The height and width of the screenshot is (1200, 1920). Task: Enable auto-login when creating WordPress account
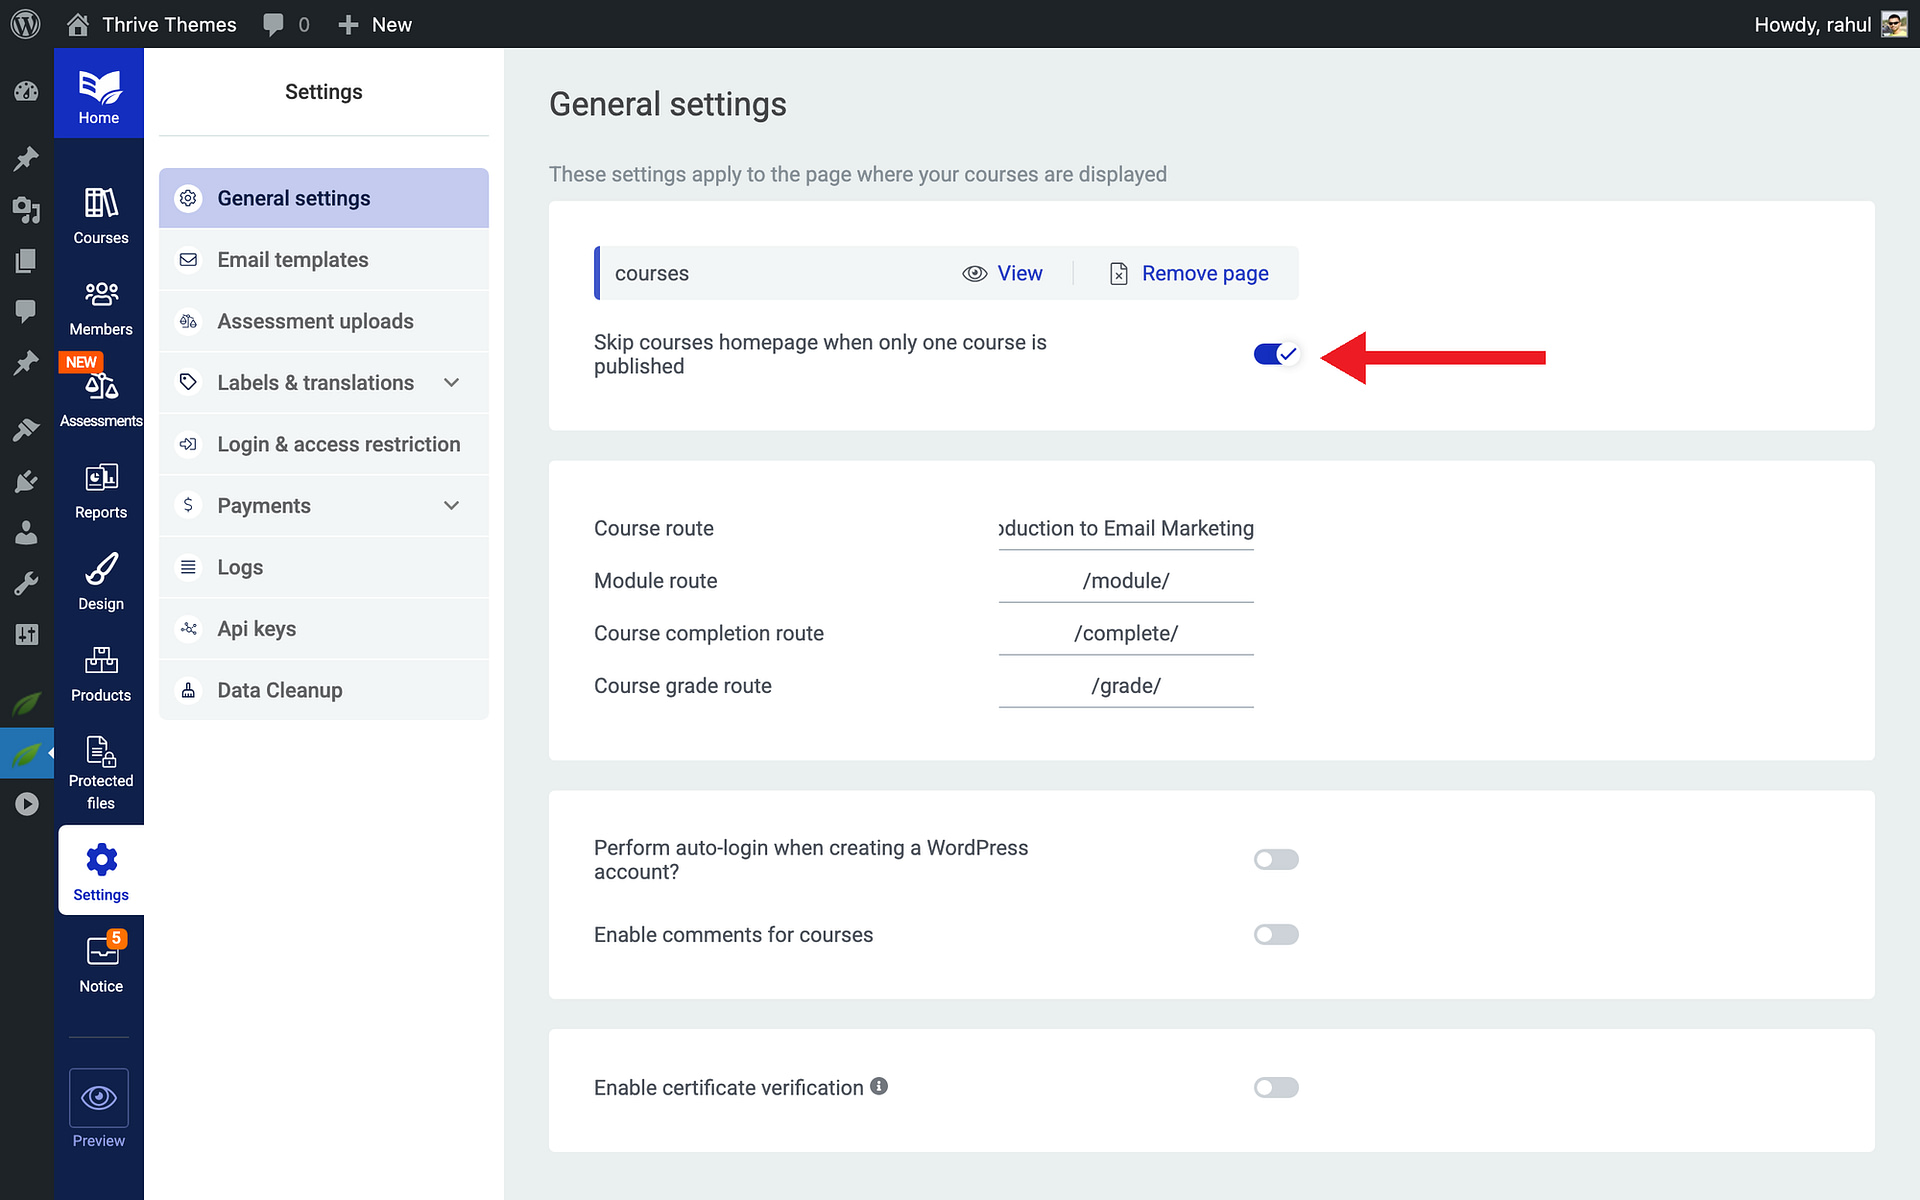coord(1276,859)
